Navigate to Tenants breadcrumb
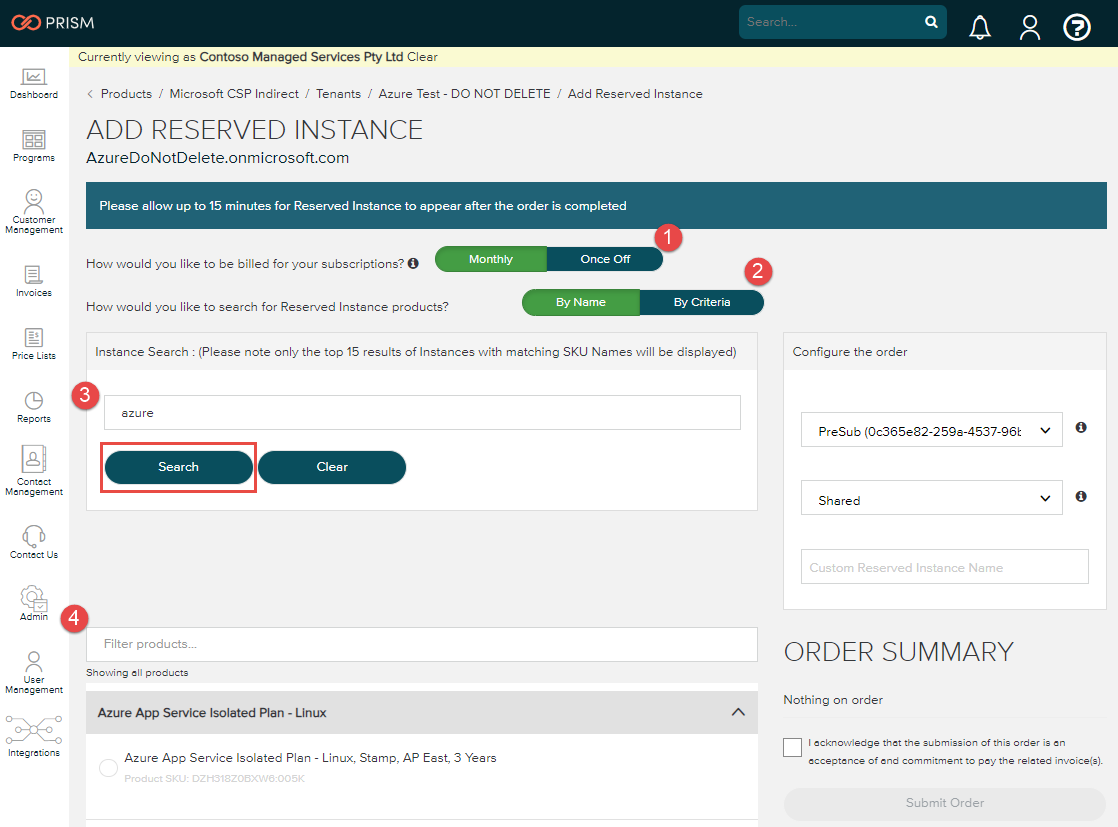The image size is (1118, 827). [338, 94]
